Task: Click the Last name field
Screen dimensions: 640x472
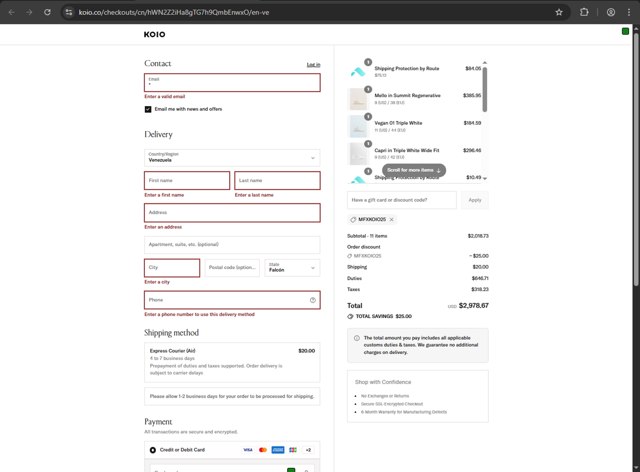Action: (277, 180)
